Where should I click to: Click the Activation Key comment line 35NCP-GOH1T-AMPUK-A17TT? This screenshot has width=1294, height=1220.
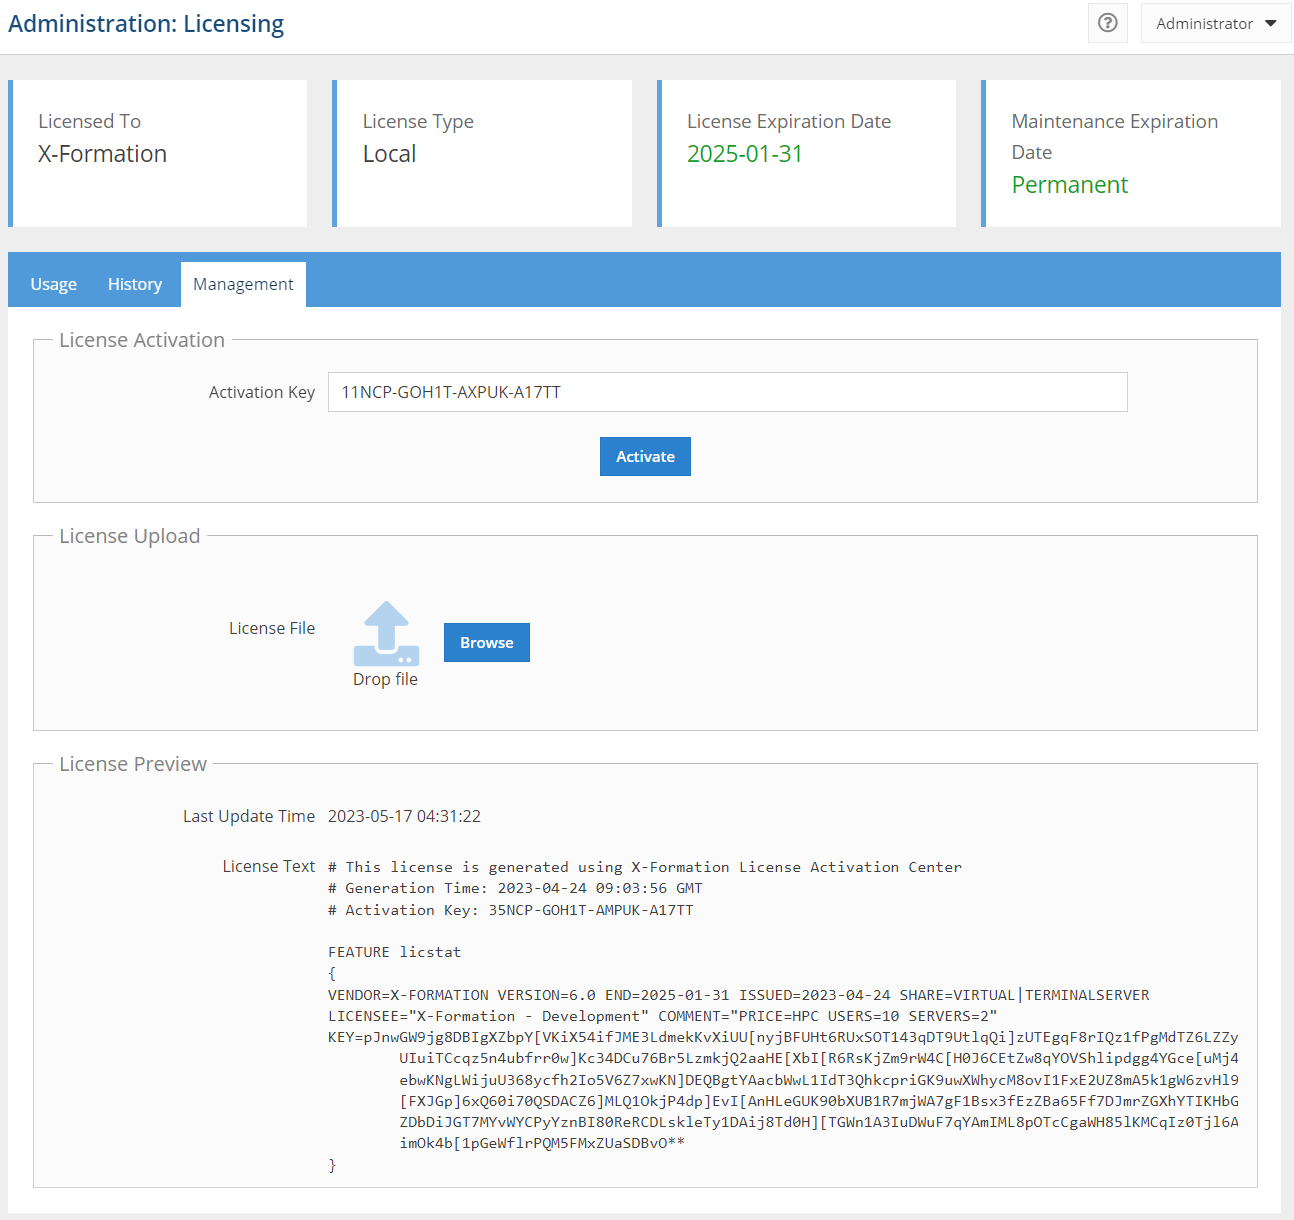(x=510, y=910)
